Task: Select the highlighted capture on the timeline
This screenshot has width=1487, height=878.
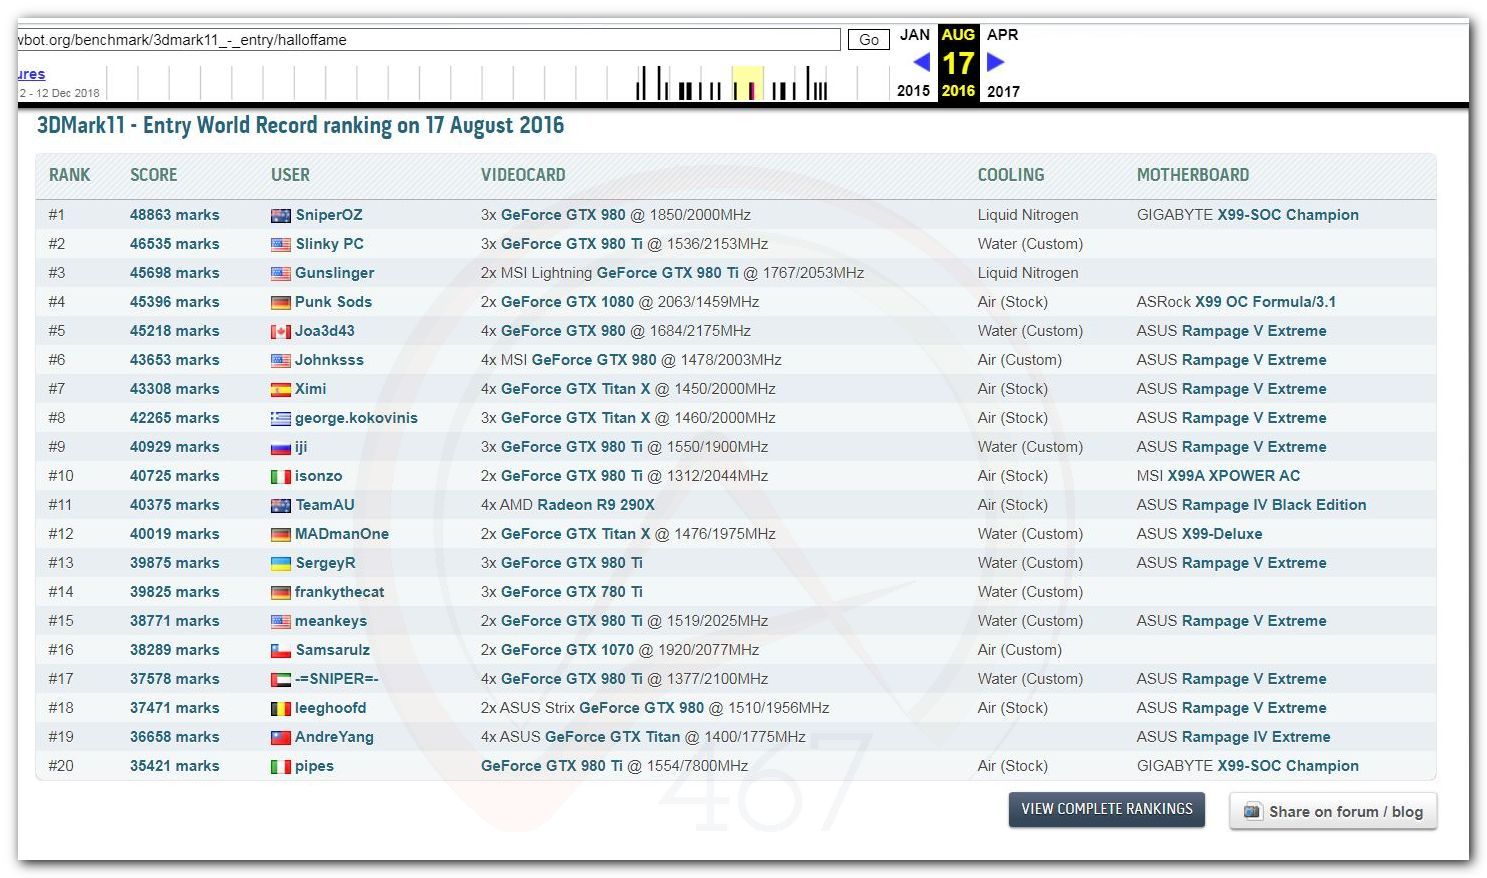Action: [748, 84]
